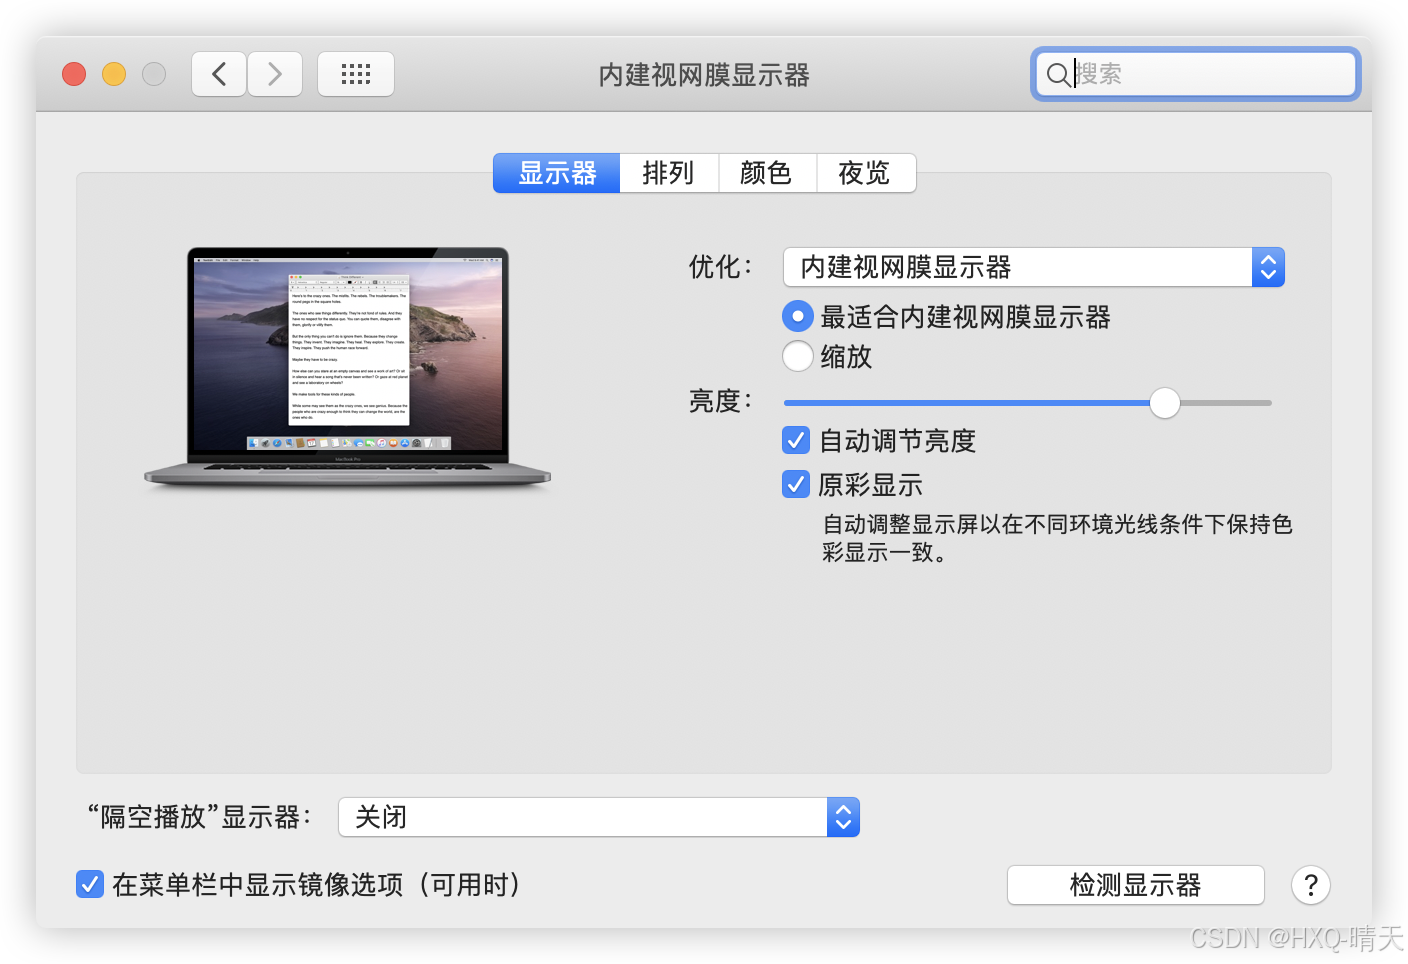Screen dimensions: 1408x964
Task: Click the magnifier icon in the search field
Action: (1057, 74)
